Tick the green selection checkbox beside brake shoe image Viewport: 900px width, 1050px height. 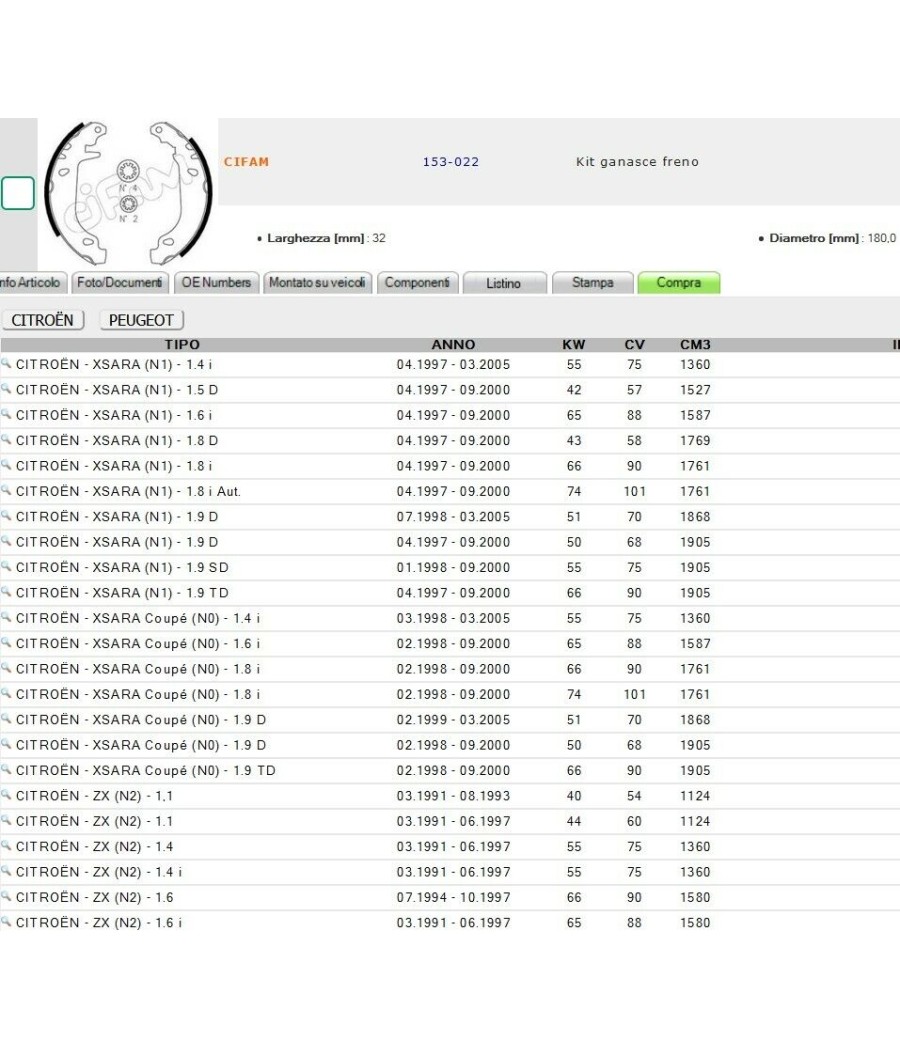pyautogui.click(x=17, y=194)
